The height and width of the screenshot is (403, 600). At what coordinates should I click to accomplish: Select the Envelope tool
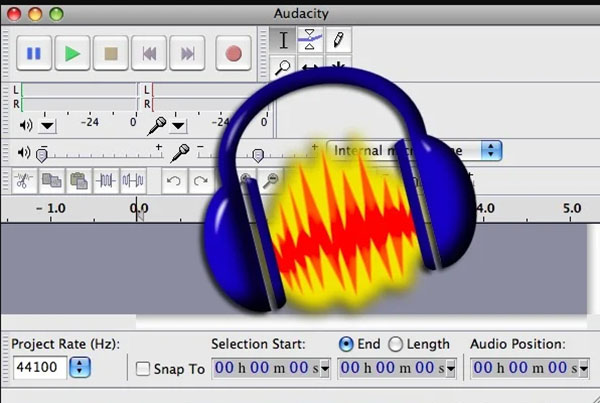pyautogui.click(x=310, y=39)
